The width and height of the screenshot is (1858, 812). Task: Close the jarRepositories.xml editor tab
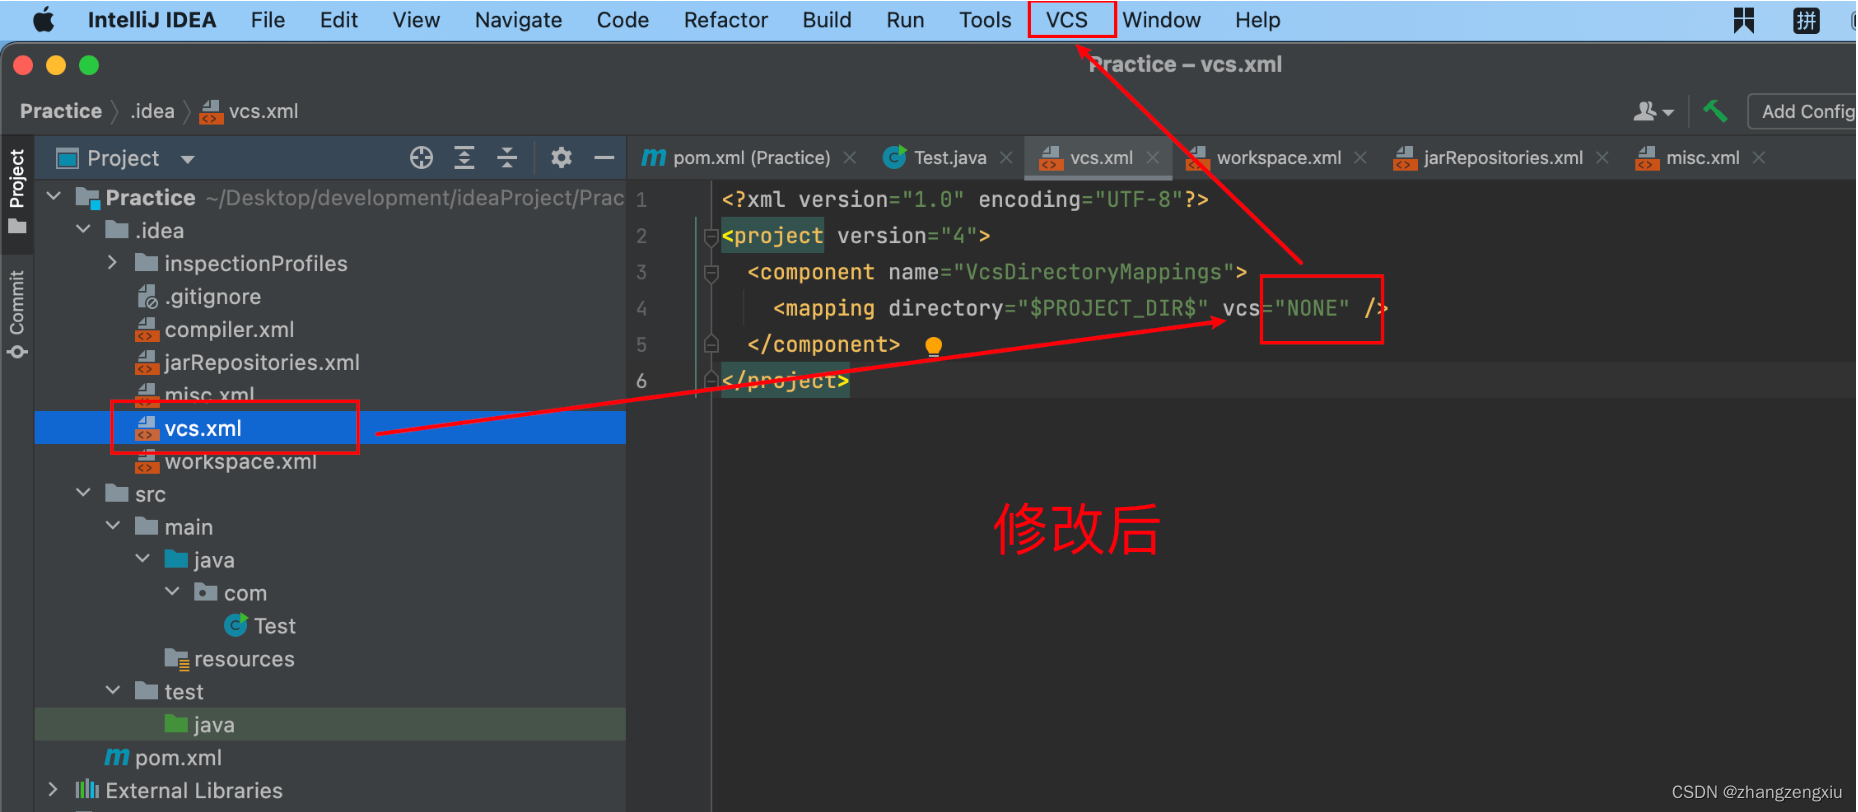[1602, 158]
